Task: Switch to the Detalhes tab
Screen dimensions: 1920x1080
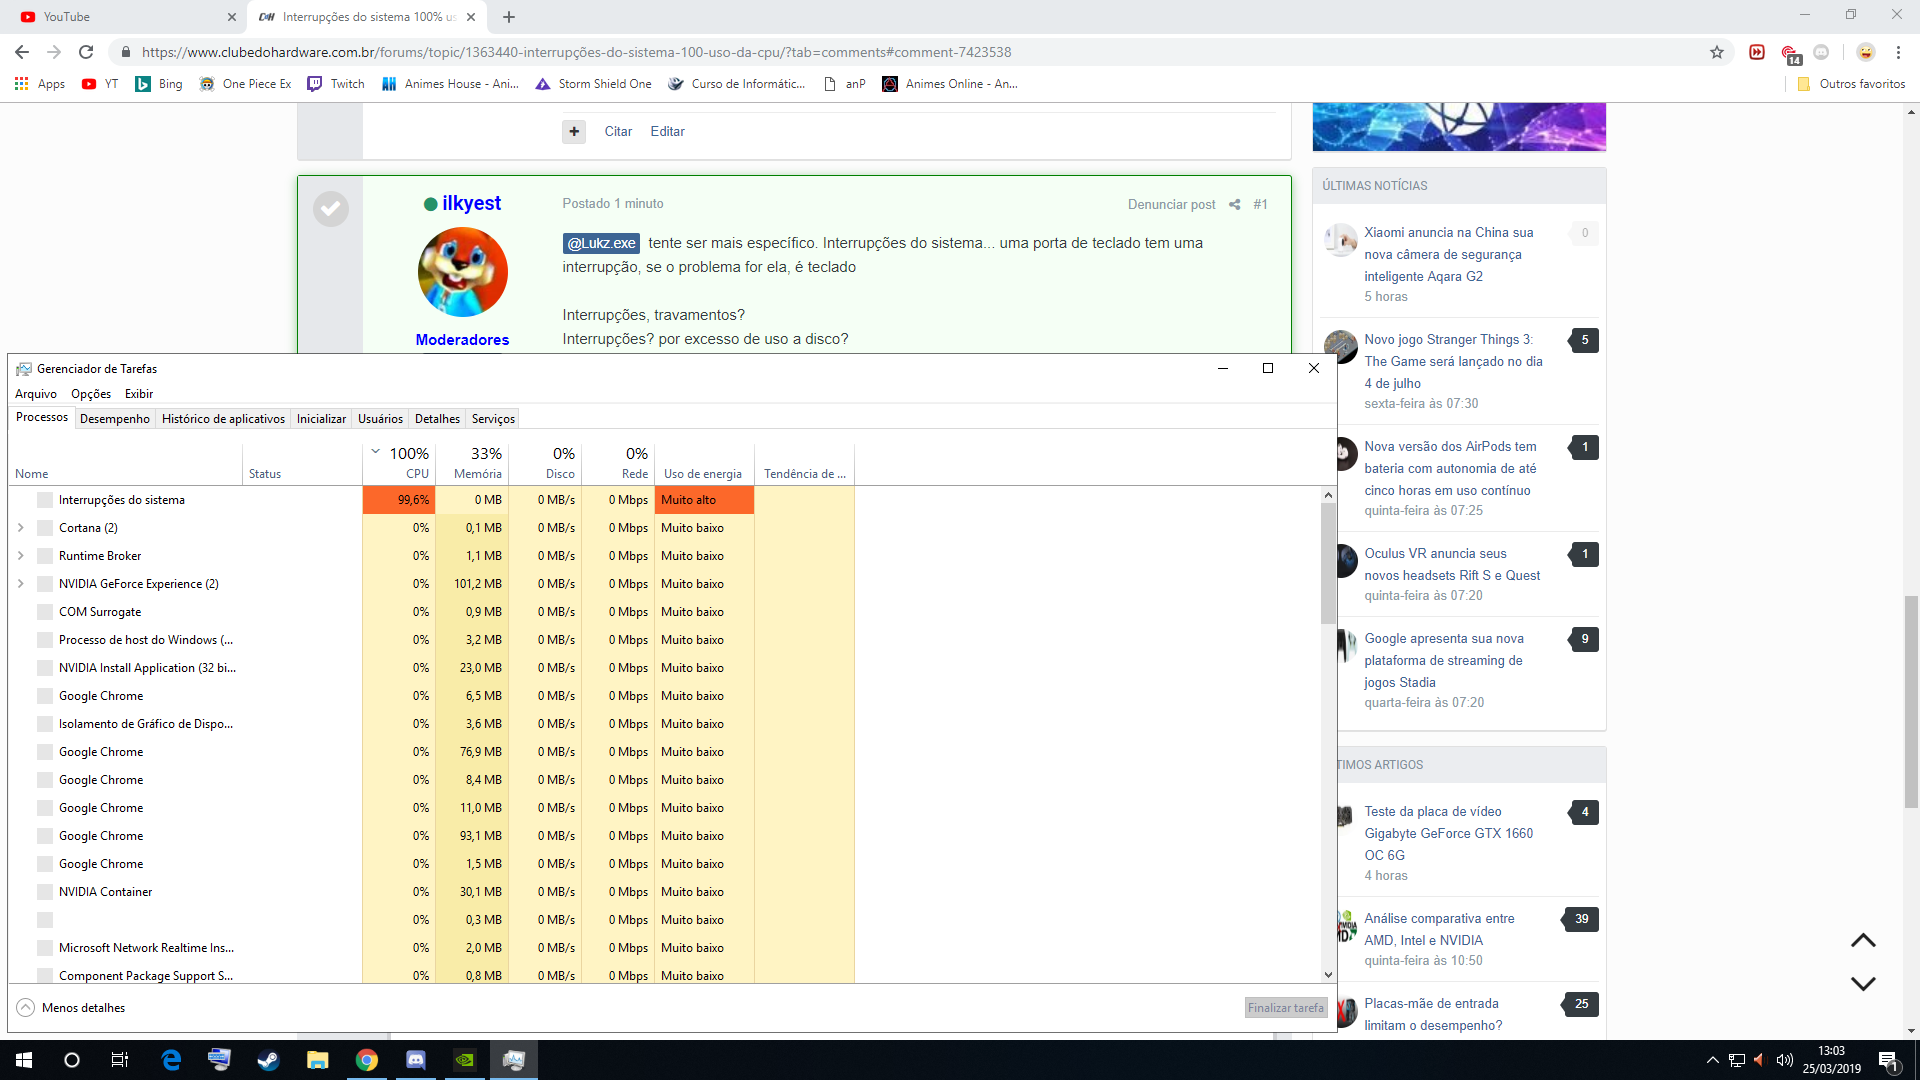Action: click(437, 419)
